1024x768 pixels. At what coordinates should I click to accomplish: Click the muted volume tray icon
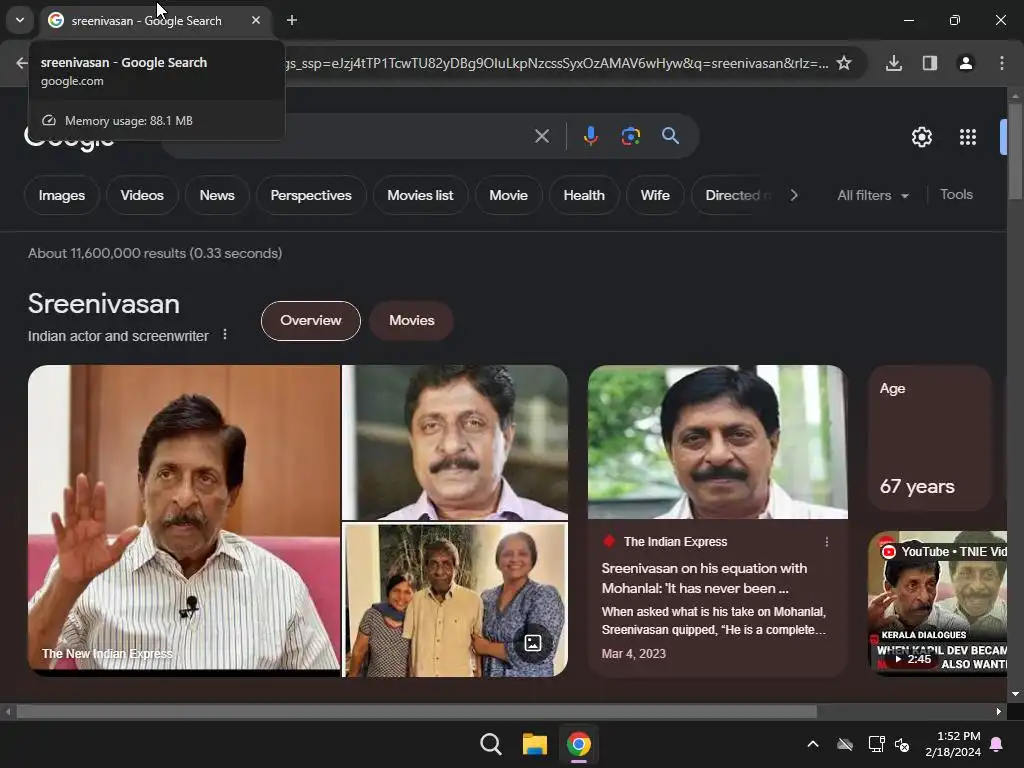tap(902, 744)
